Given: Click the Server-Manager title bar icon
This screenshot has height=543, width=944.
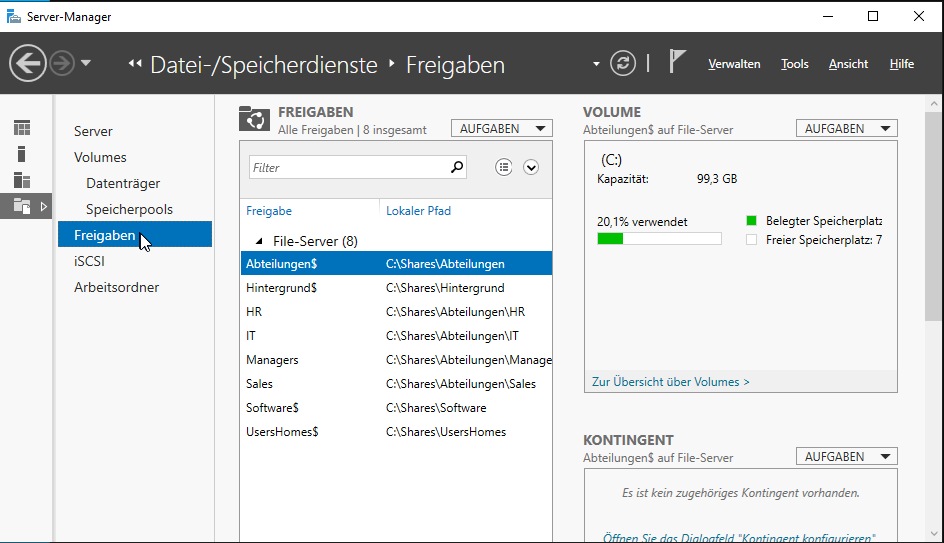Looking at the screenshot, I should click(14, 16).
